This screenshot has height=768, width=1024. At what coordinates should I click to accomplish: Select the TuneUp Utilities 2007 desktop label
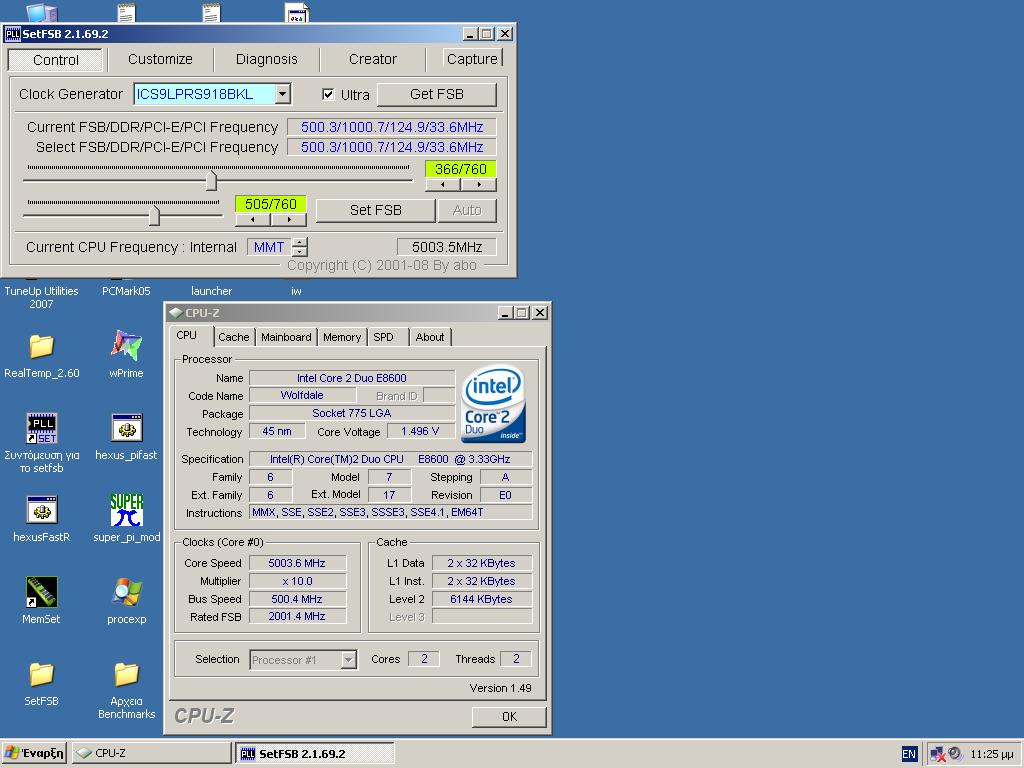(41, 297)
